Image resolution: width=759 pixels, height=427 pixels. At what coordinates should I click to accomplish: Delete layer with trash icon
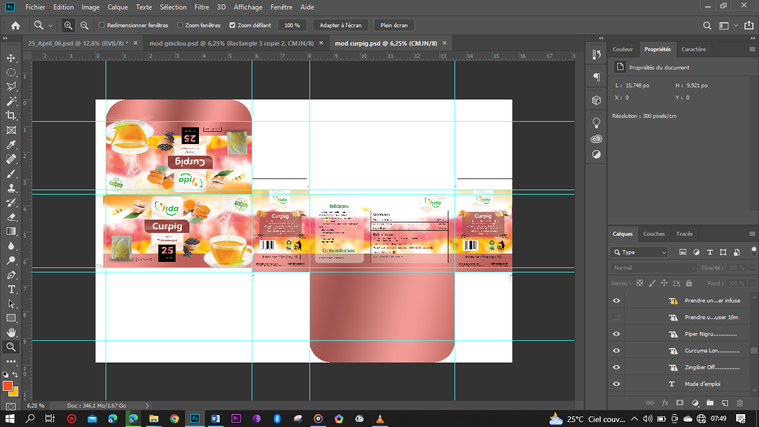coord(740,403)
